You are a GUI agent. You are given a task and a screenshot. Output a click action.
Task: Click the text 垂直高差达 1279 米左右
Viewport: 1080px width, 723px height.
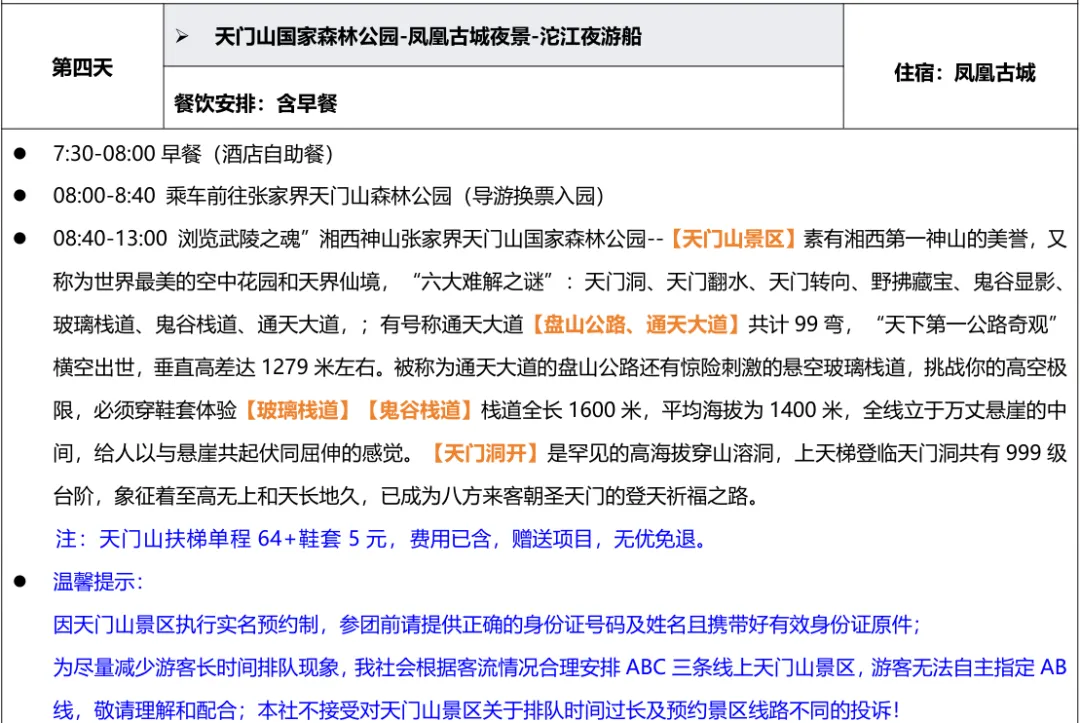(x=264, y=368)
